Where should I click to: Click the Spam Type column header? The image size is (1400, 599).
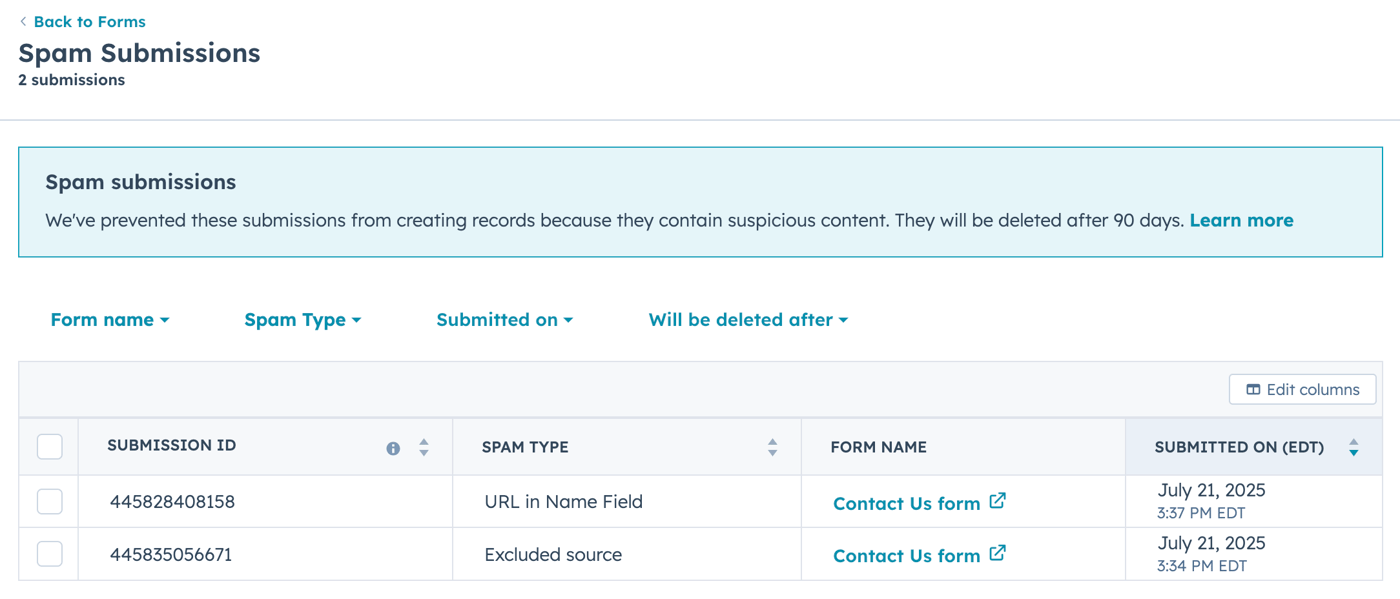[525, 447]
